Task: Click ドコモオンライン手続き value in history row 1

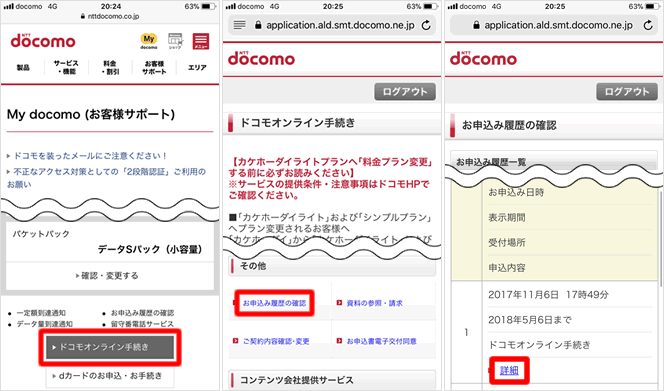Action: click(x=539, y=345)
